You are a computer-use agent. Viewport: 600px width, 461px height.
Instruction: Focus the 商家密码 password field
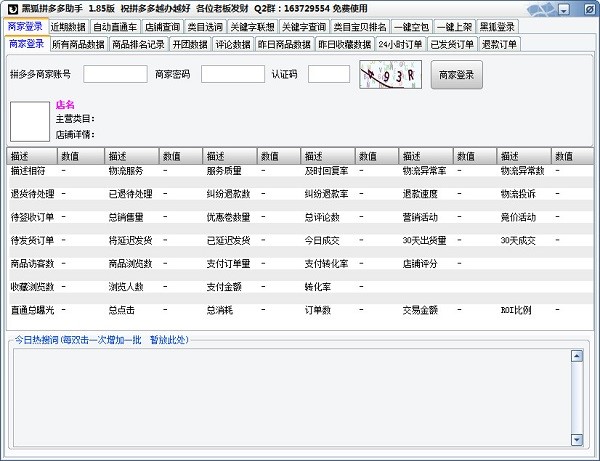click(233, 74)
